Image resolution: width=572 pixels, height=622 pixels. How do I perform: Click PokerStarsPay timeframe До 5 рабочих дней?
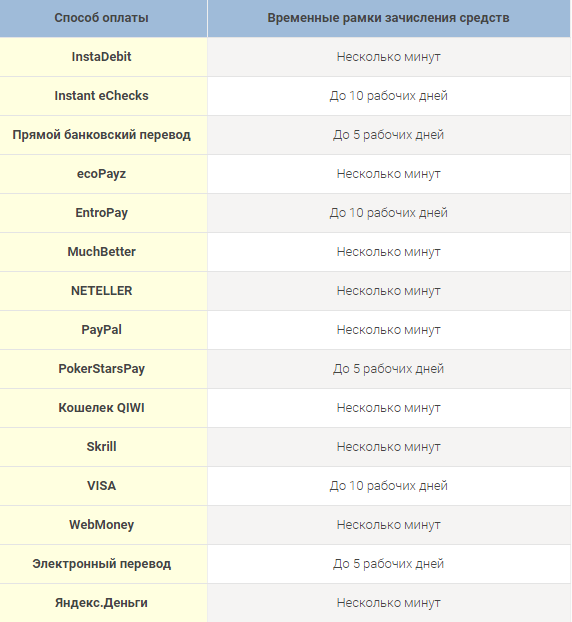coord(388,369)
